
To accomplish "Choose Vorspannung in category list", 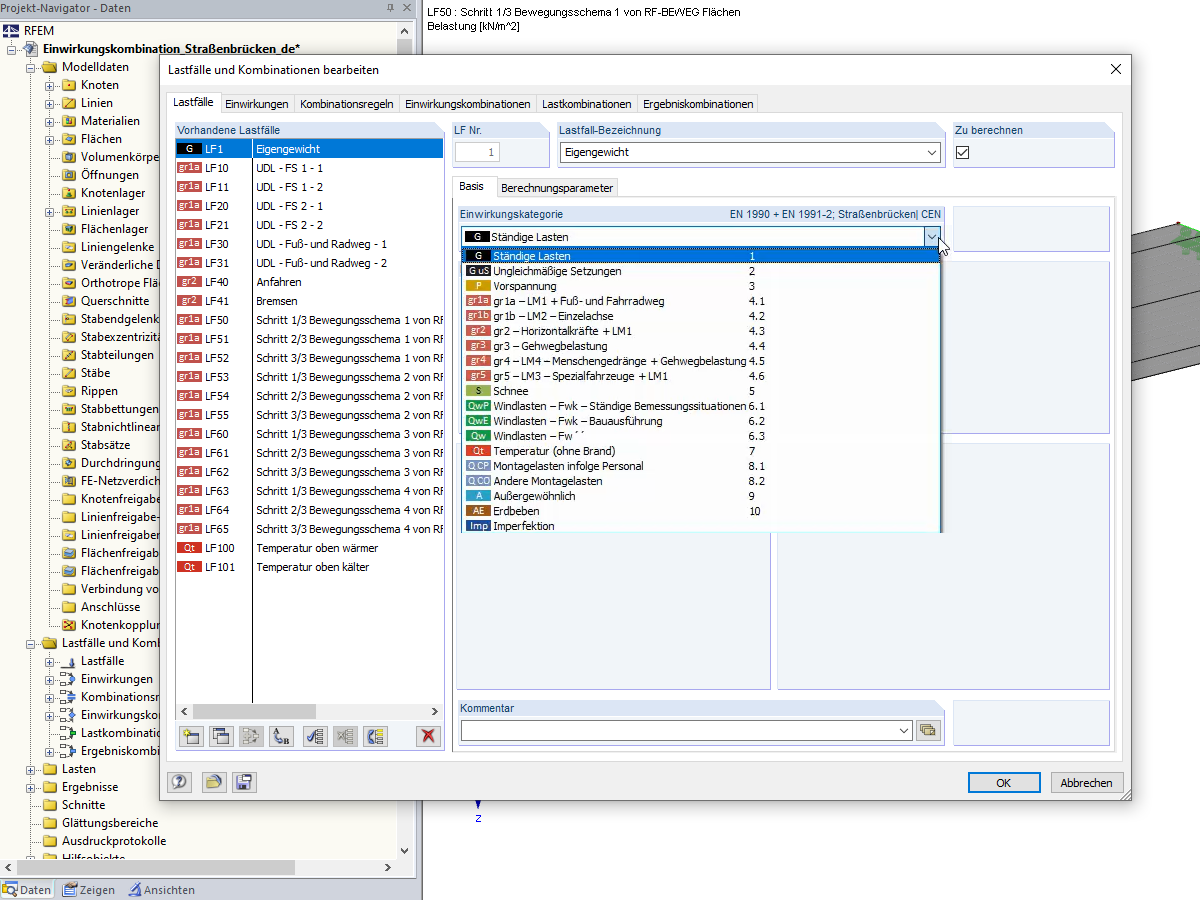I will coord(700,286).
